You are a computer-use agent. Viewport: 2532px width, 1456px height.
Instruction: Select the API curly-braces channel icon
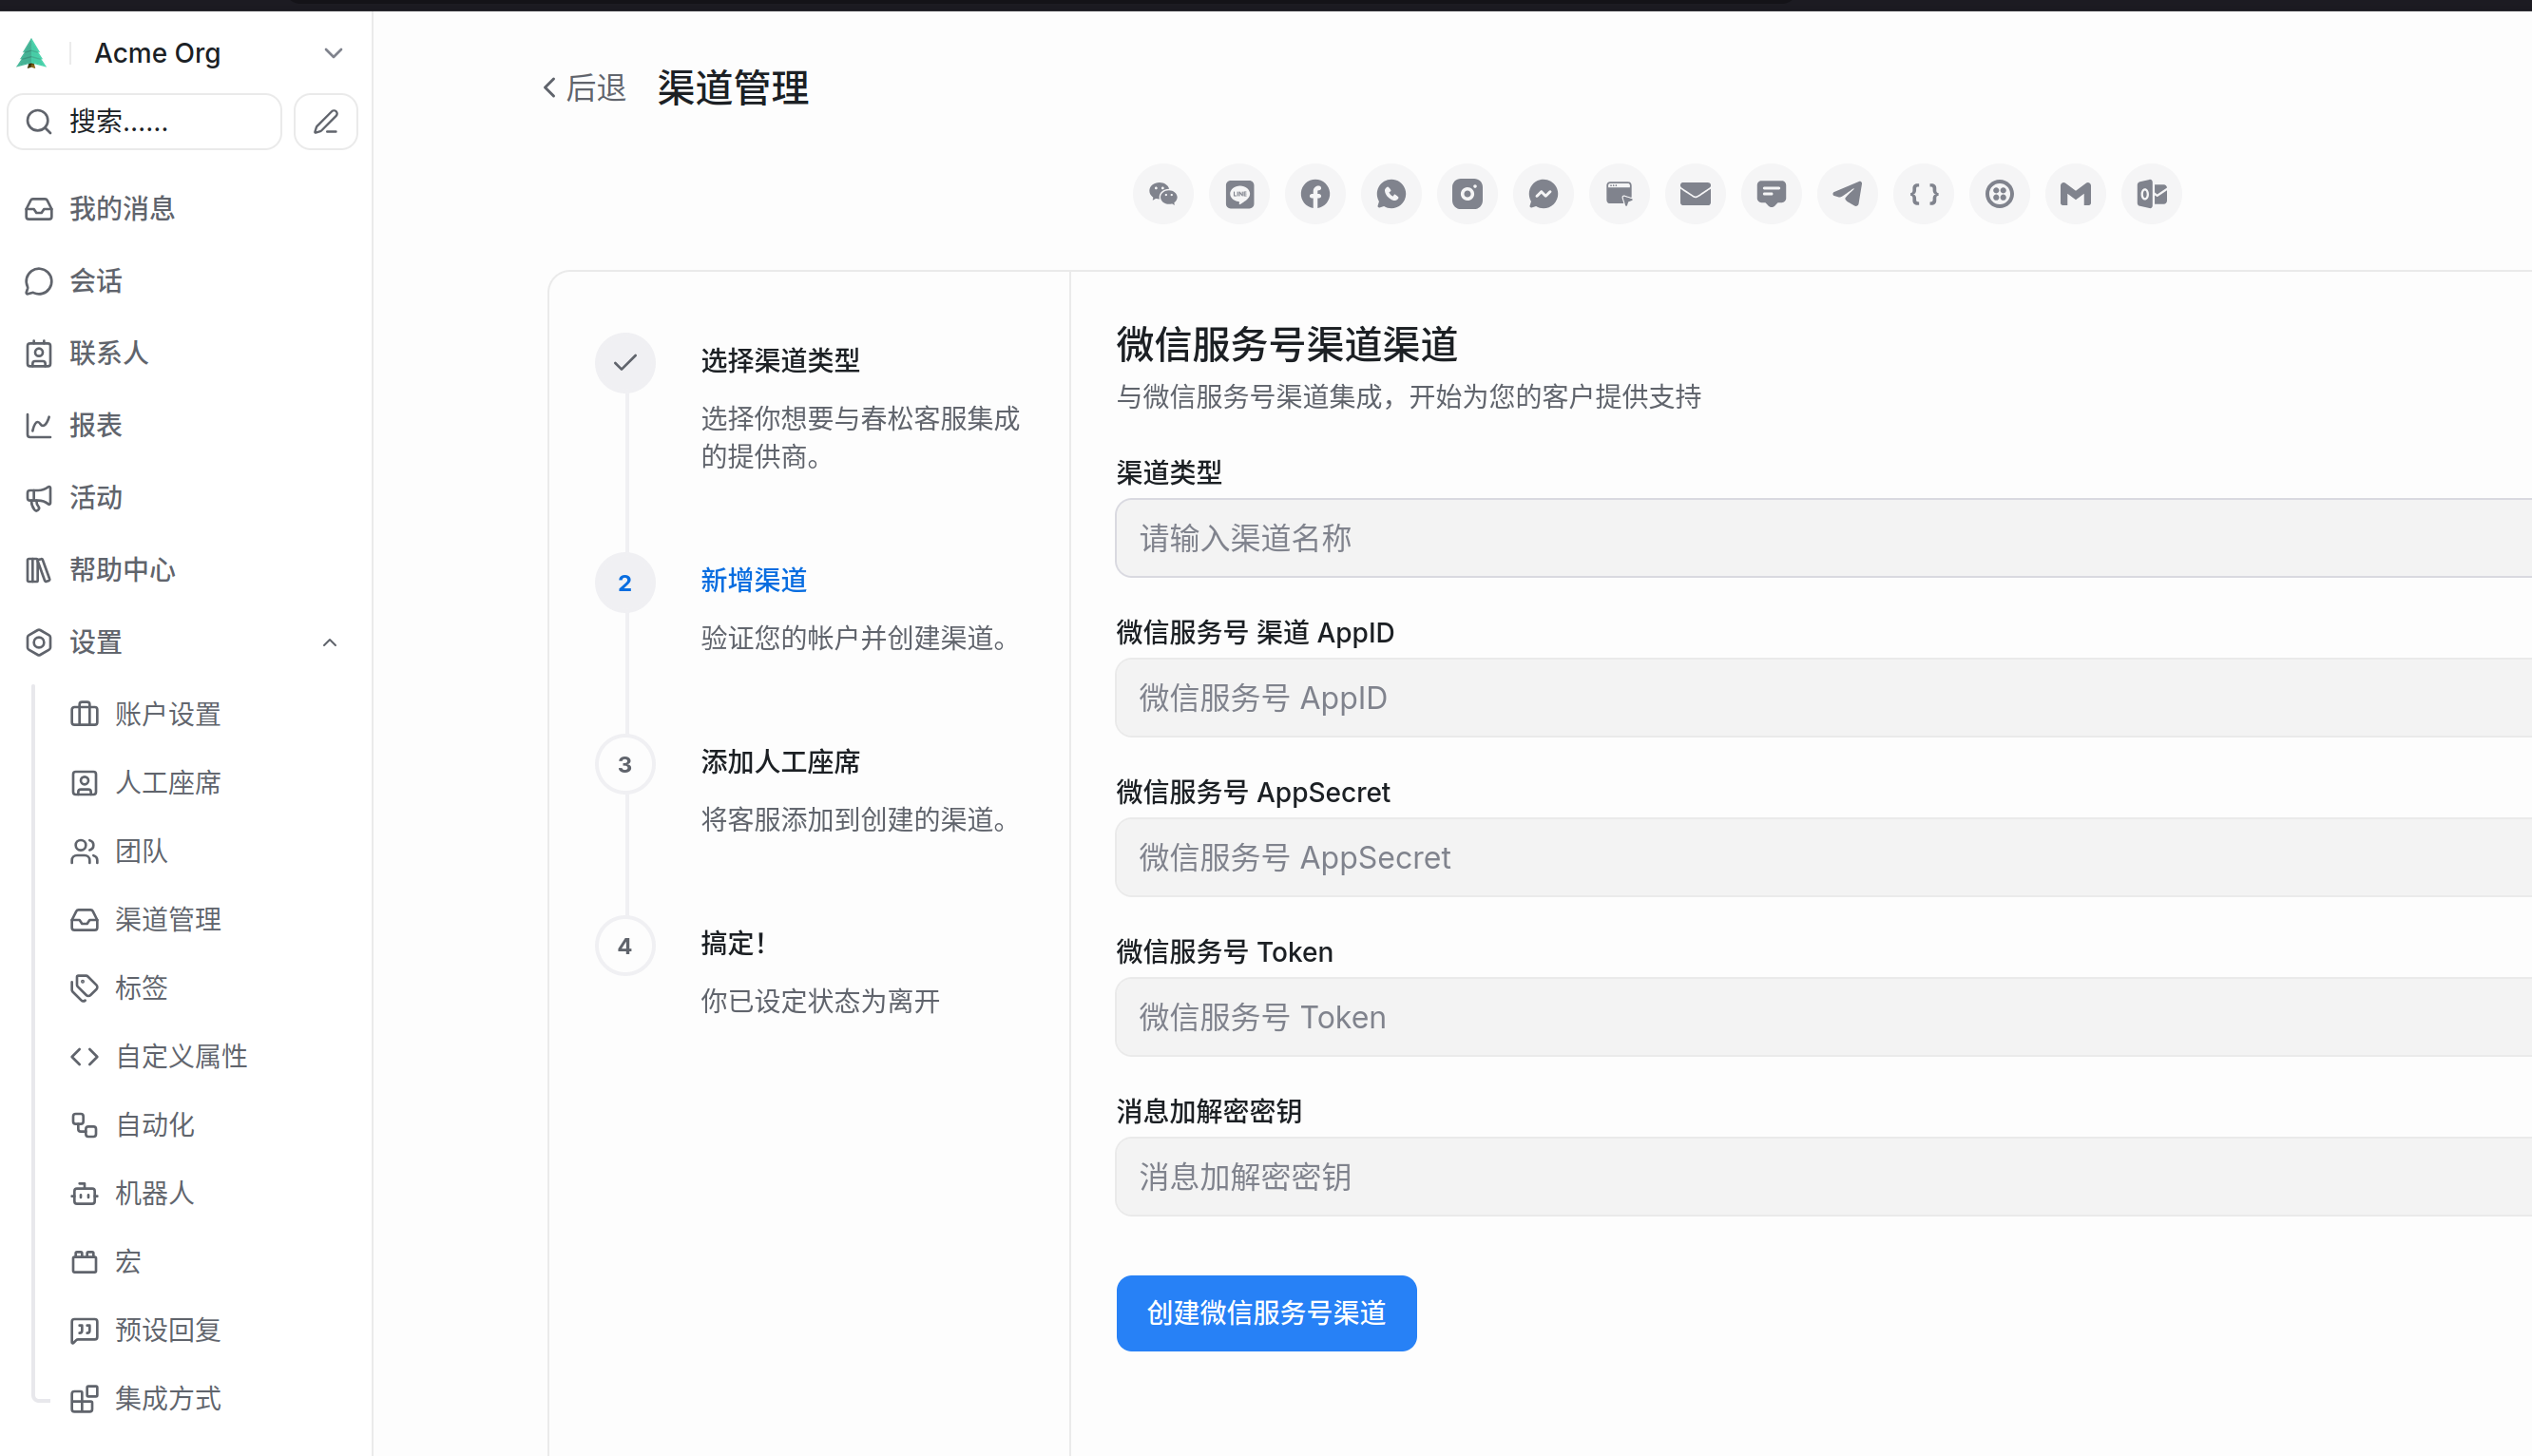1923,194
